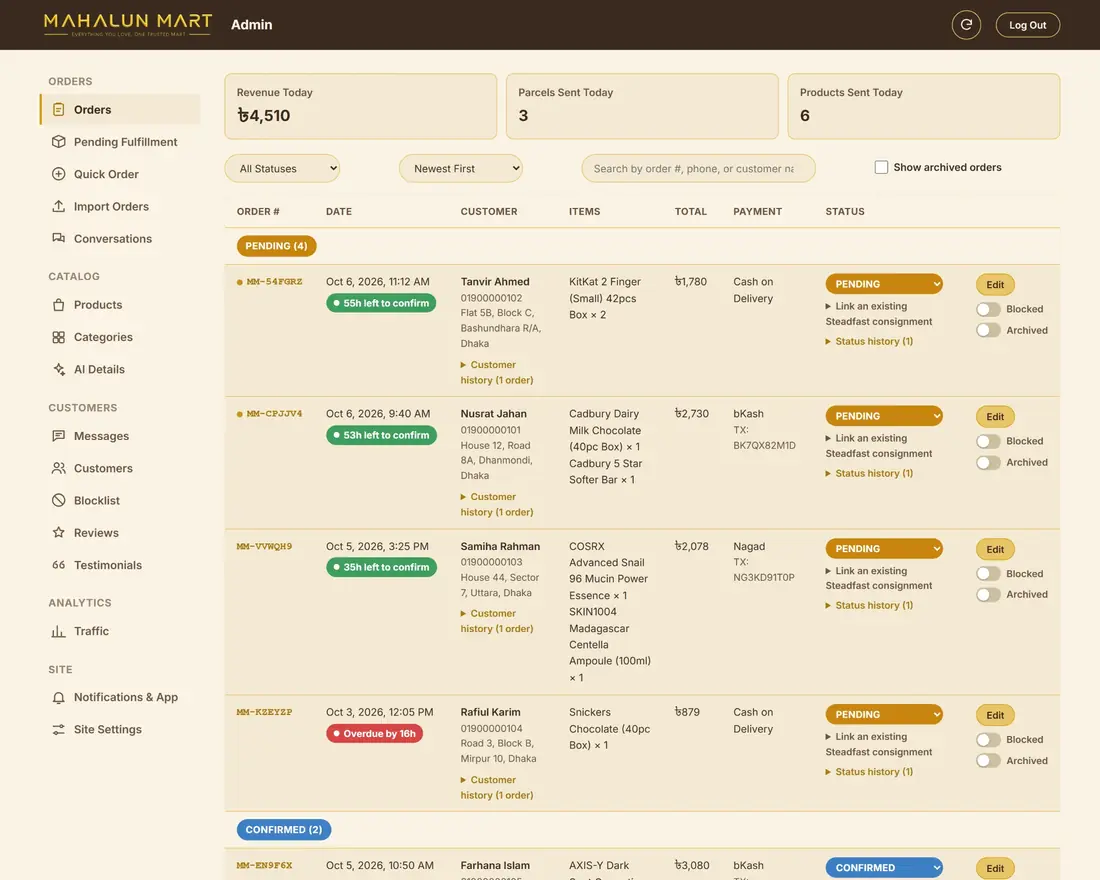Expand Customer history for Rafiul Karim

497,787
